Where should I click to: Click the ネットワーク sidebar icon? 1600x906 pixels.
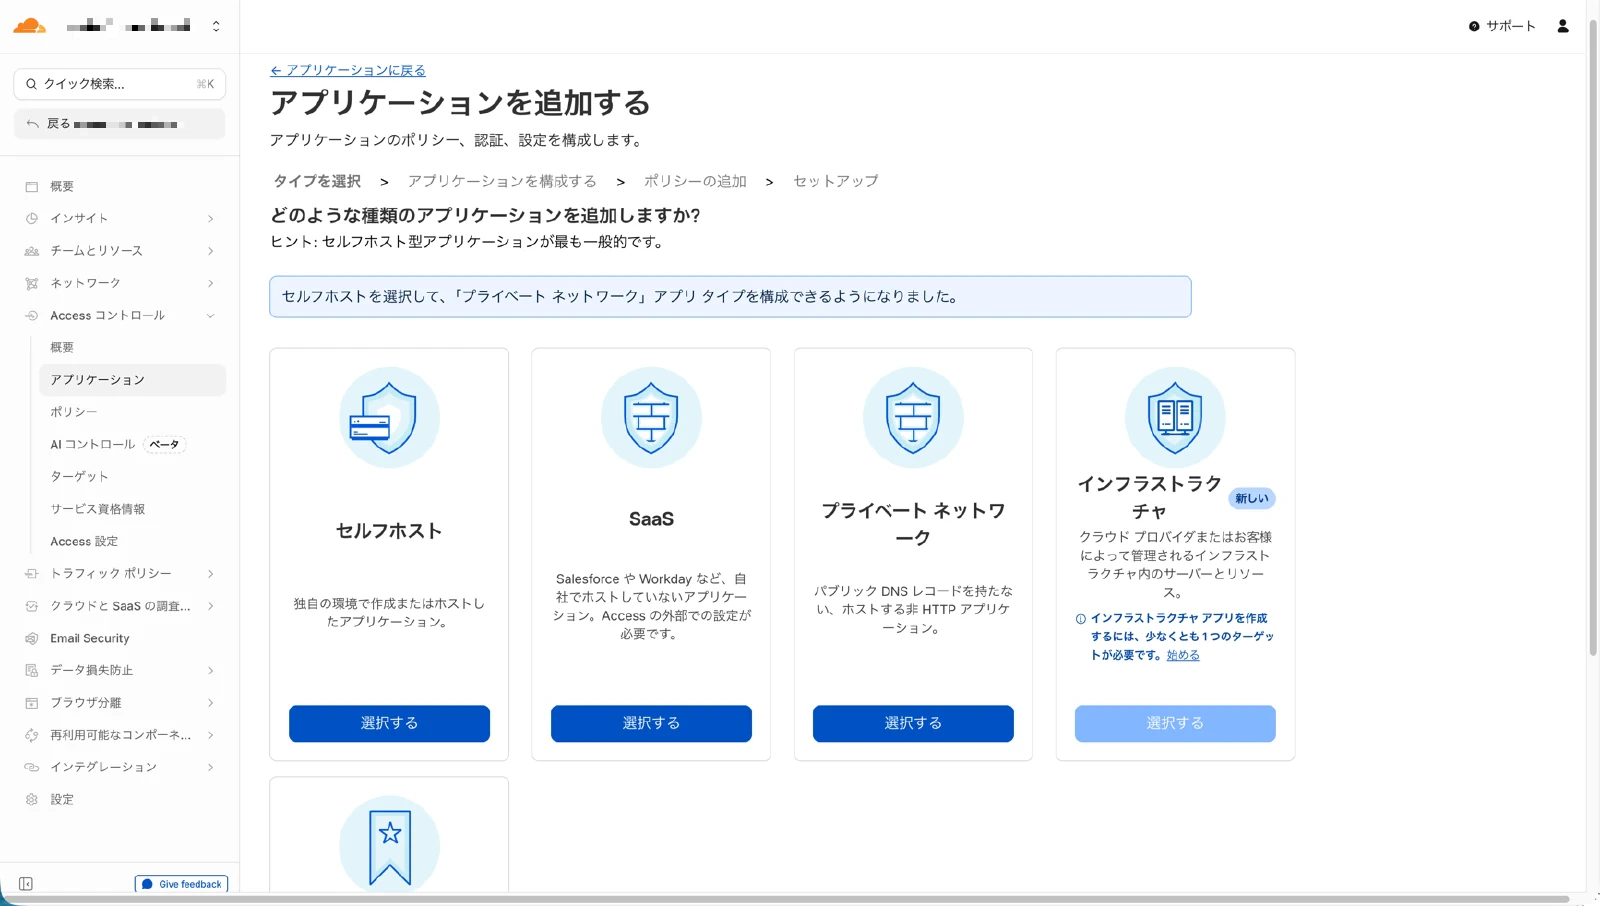coord(31,283)
